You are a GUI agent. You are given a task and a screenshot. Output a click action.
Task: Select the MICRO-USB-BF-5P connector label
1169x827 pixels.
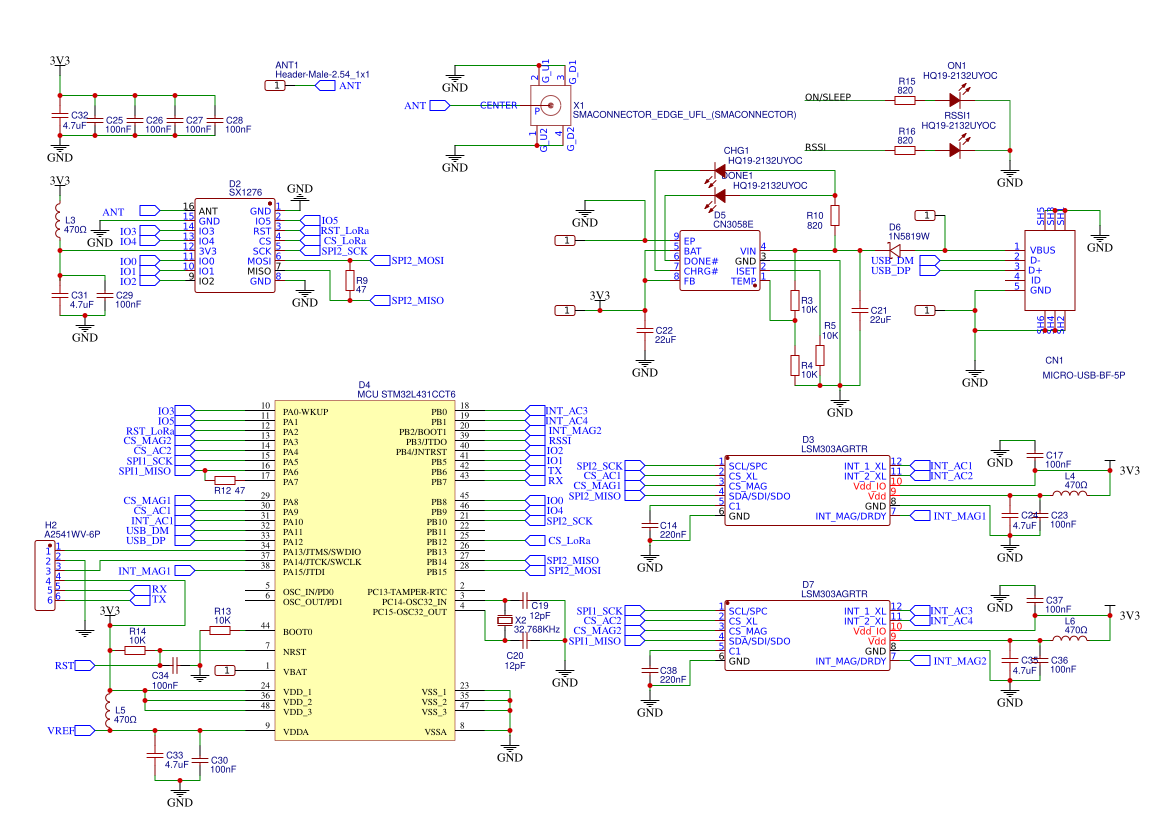[x=1083, y=375]
